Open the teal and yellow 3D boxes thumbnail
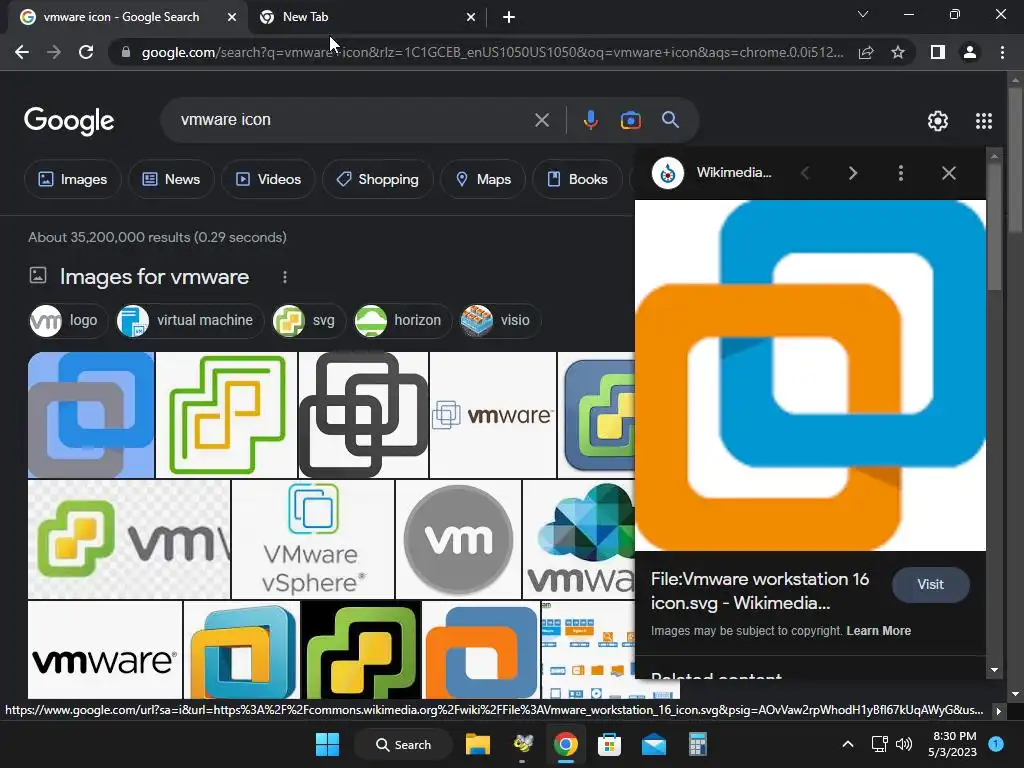1024x768 pixels. pos(242,650)
